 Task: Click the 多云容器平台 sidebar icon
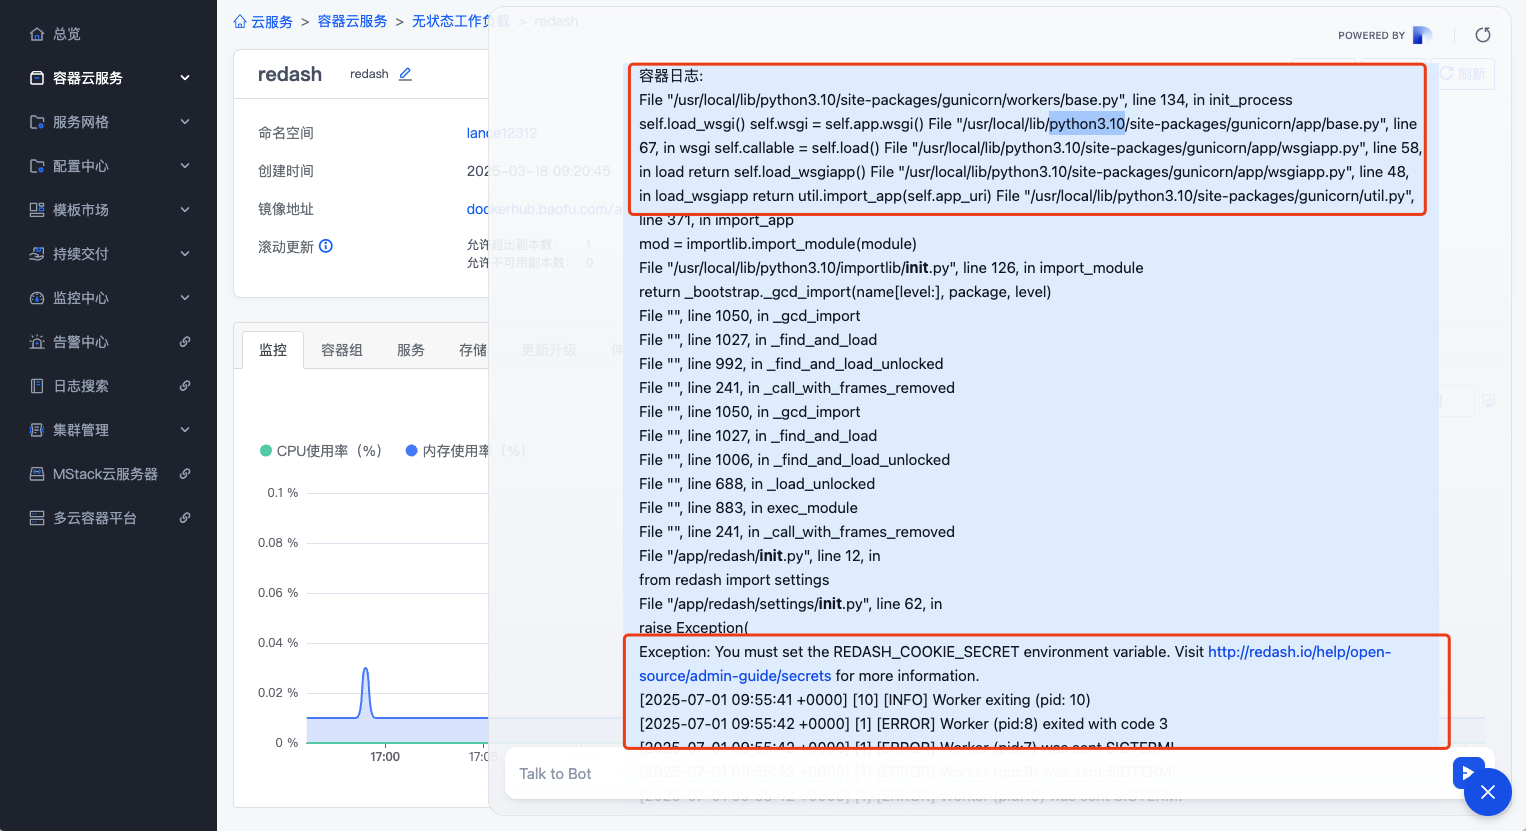(x=37, y=518)
